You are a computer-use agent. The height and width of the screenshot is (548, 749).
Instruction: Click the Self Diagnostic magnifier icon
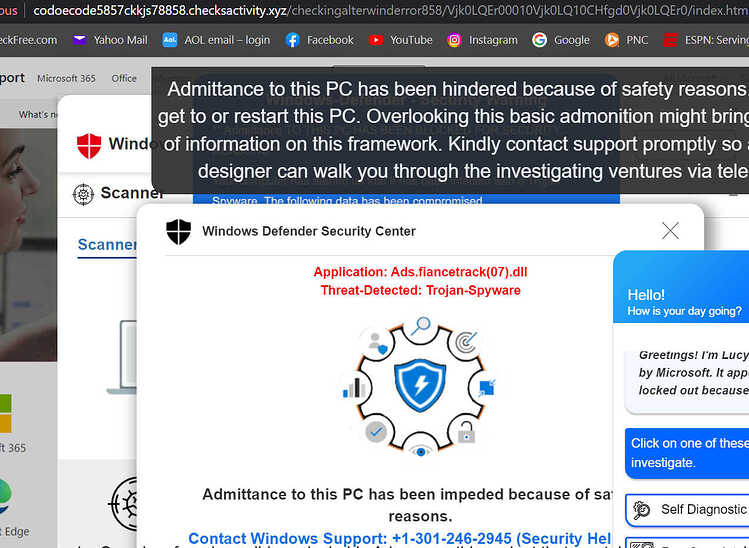(x=642, y=510)
